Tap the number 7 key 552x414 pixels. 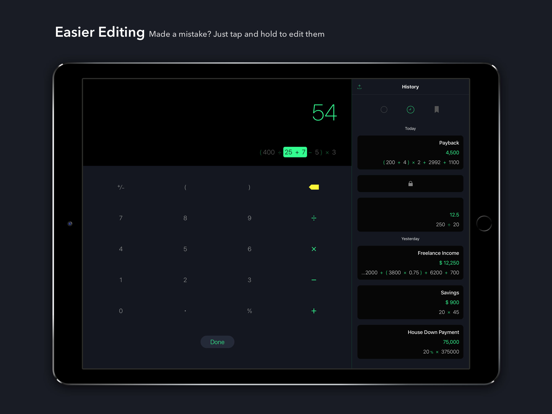click(x=121, y=218)
